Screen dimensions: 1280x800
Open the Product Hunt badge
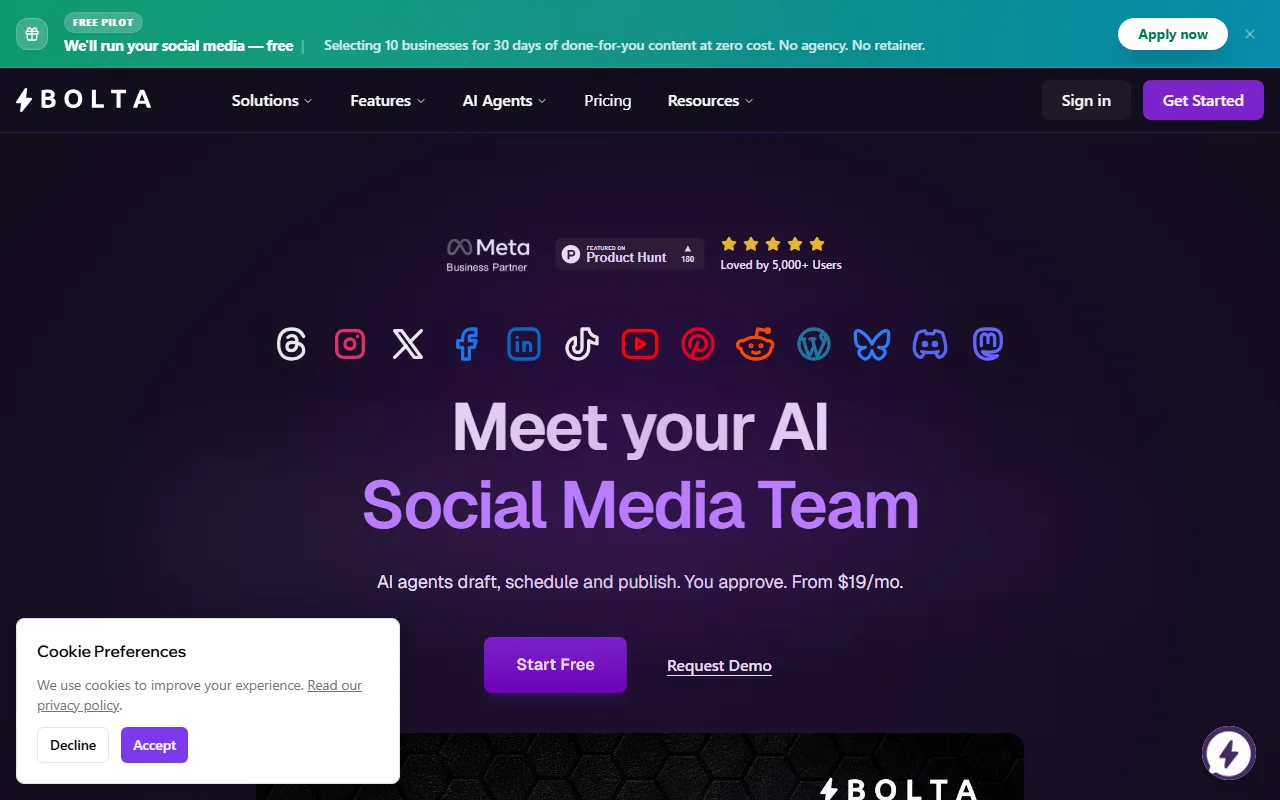click(630, 254)
